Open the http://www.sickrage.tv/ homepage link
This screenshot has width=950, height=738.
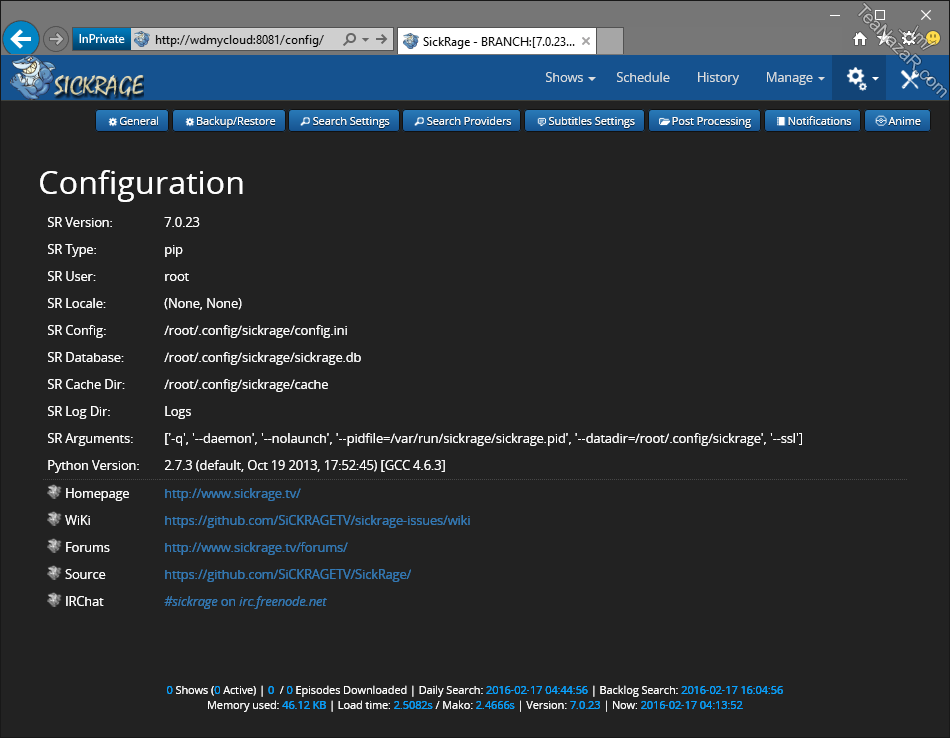[232, 494]
